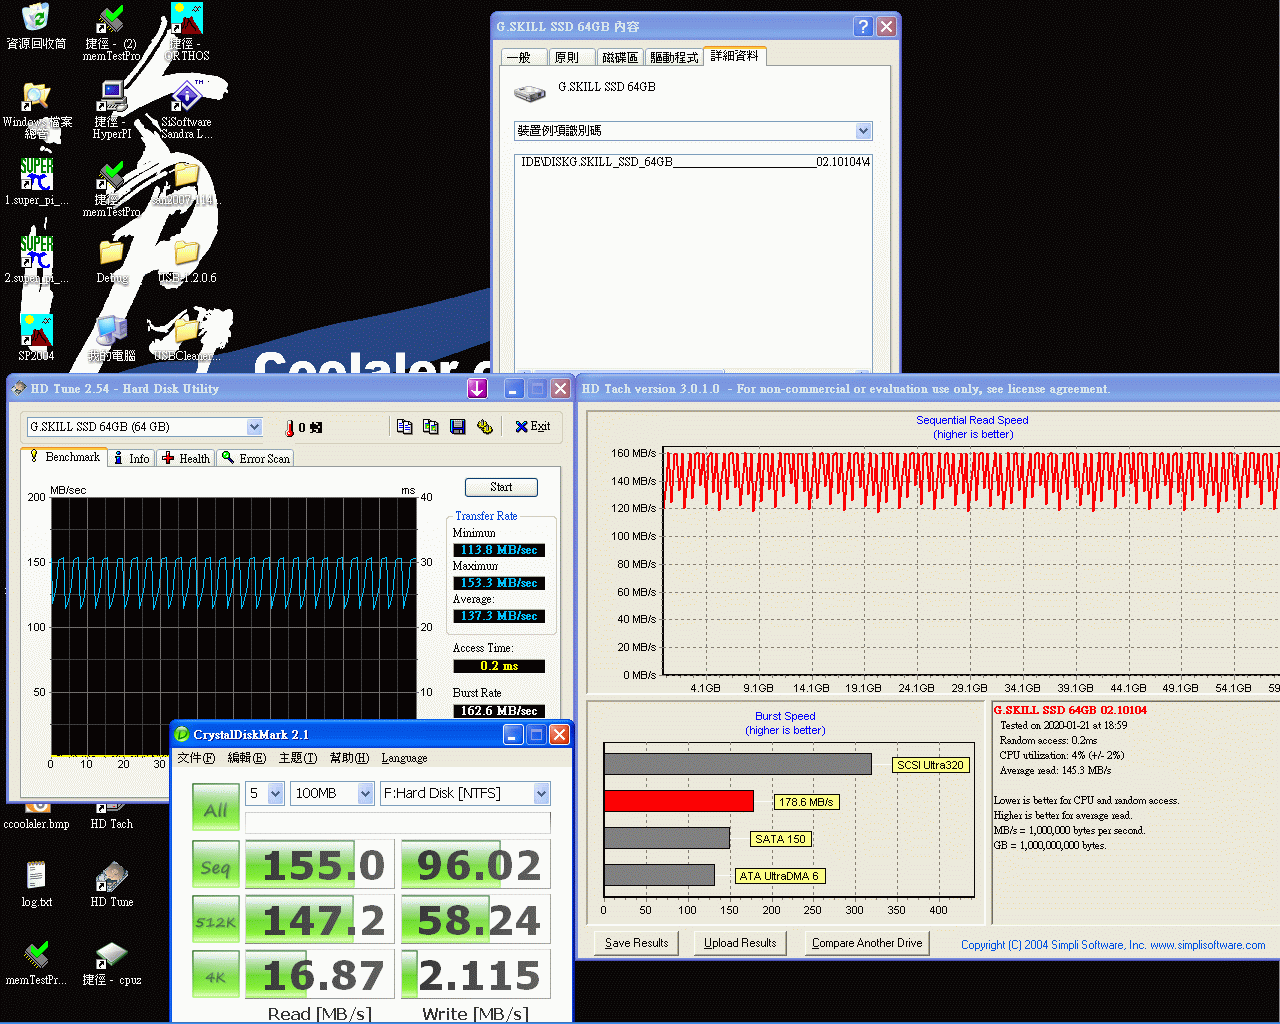This screenshot has height=1024, width=1280.
Task: Open the Recycle Bin desktop icon
Action: pos(36,27)
